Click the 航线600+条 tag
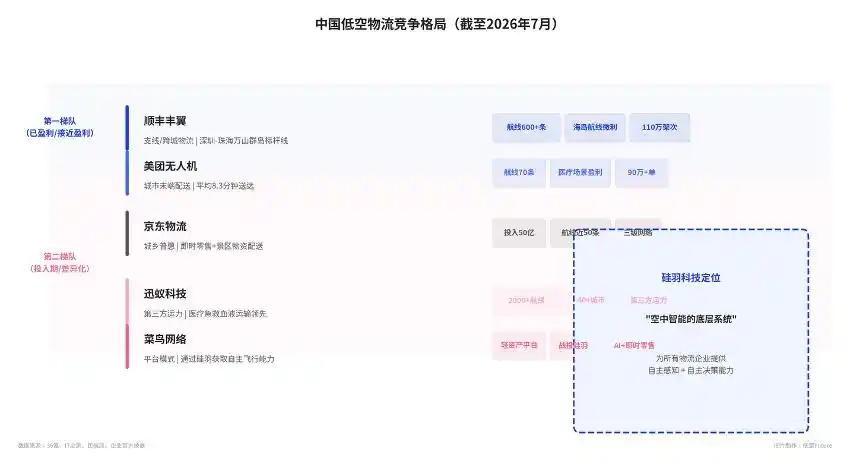This screenshot has width=850, height=468. pos(526,127)
